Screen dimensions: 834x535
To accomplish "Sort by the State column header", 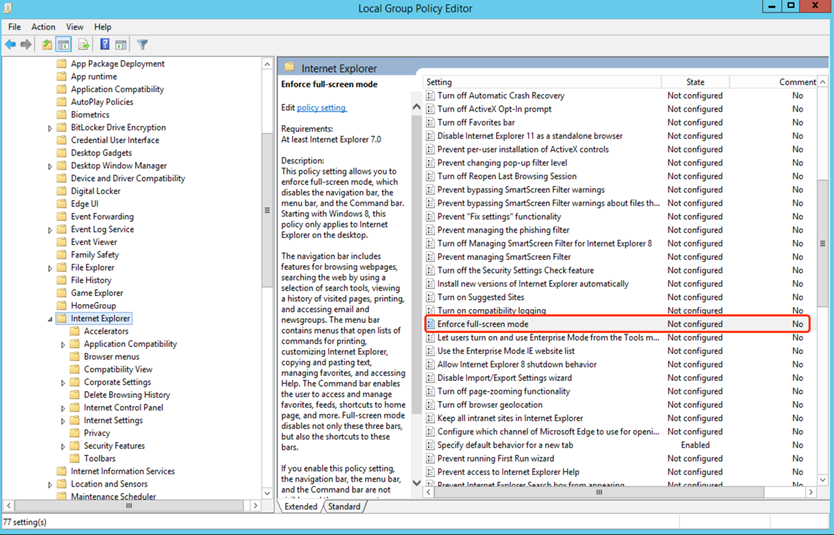I will pos(695,82).
